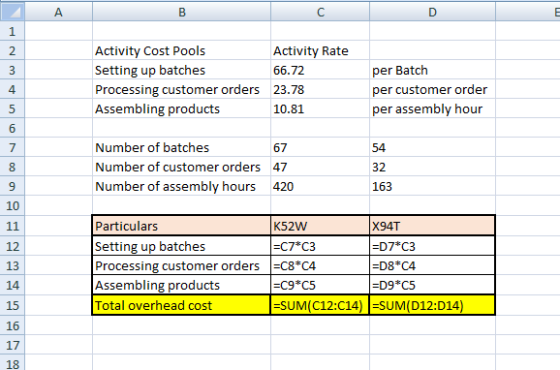Select row 1 header
This screenshot has height=370, width=560.
click(x=12, y=31)
